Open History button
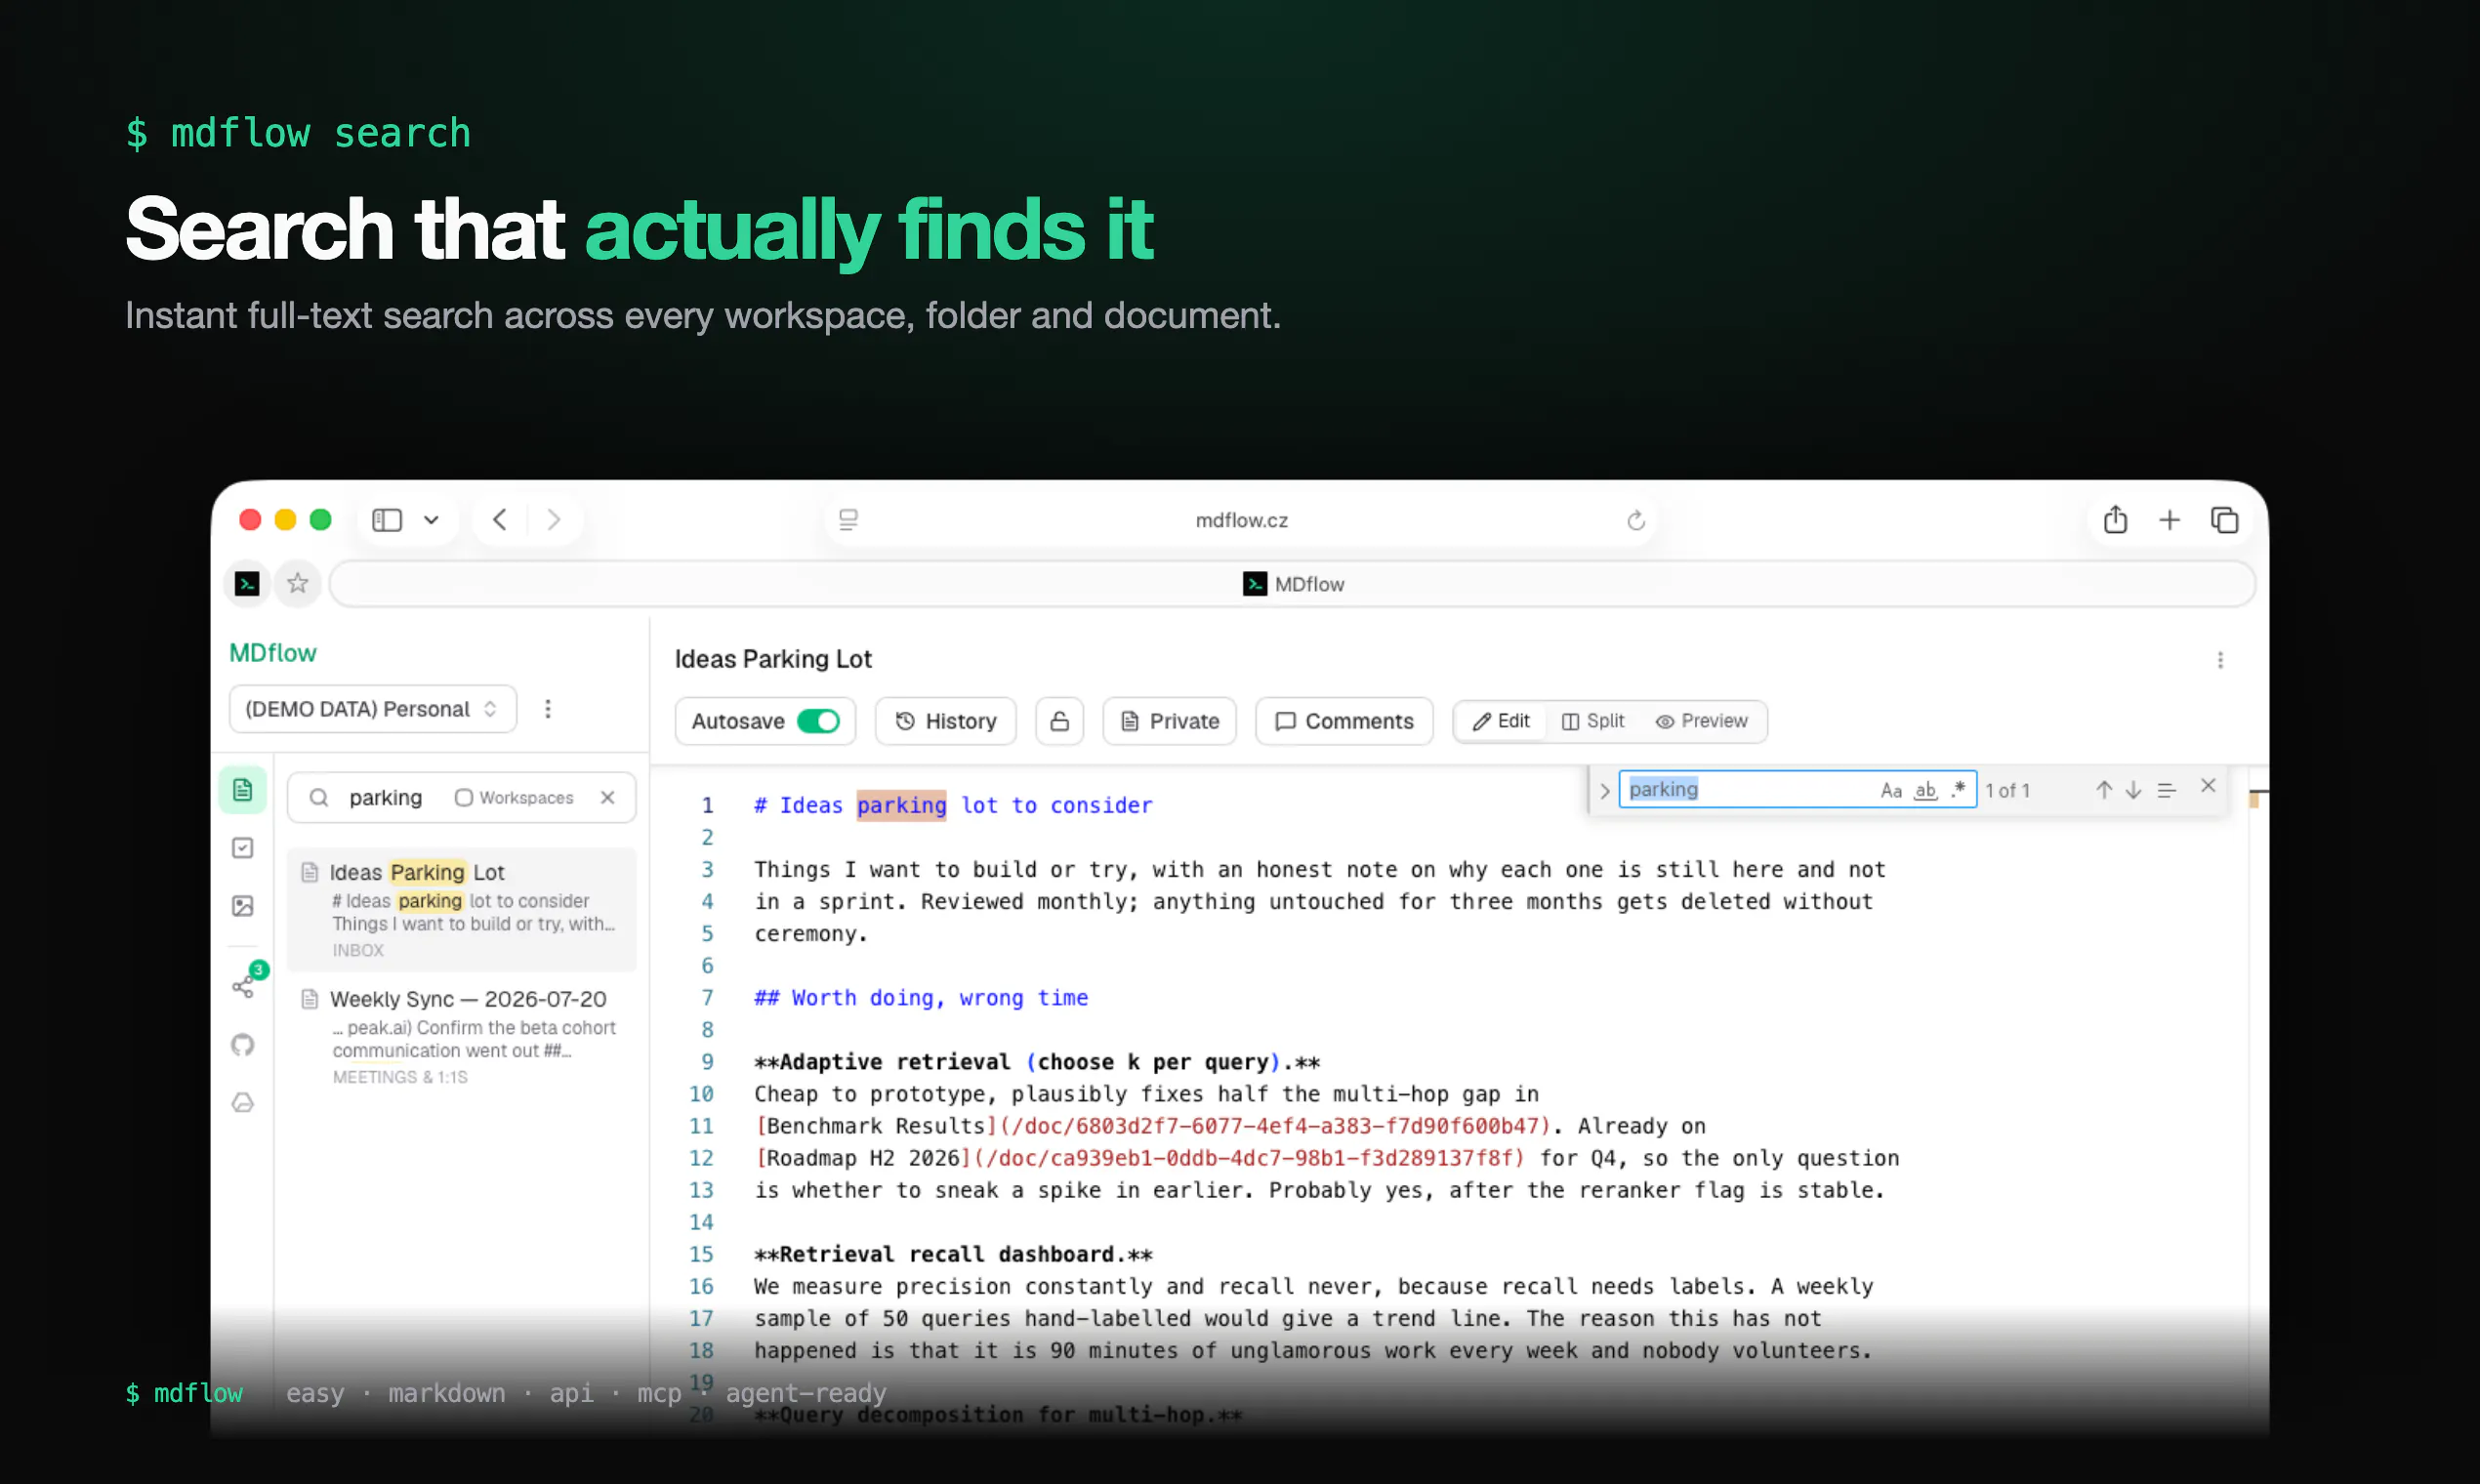Screen dimensions: 2480x1484 coord(945,721)
